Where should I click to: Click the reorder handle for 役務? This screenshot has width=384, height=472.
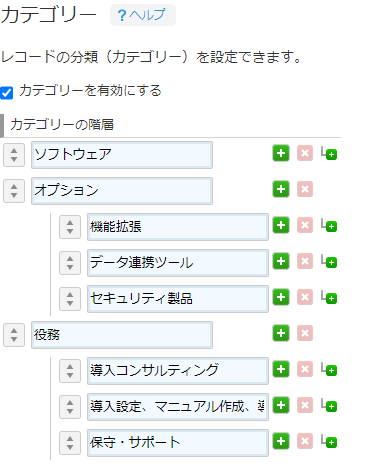pyautogui.click(x=14, y=335)
